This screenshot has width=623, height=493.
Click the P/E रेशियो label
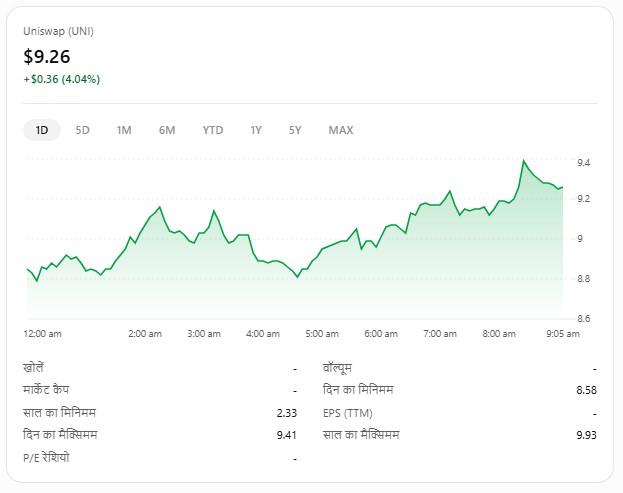(46, 458)
